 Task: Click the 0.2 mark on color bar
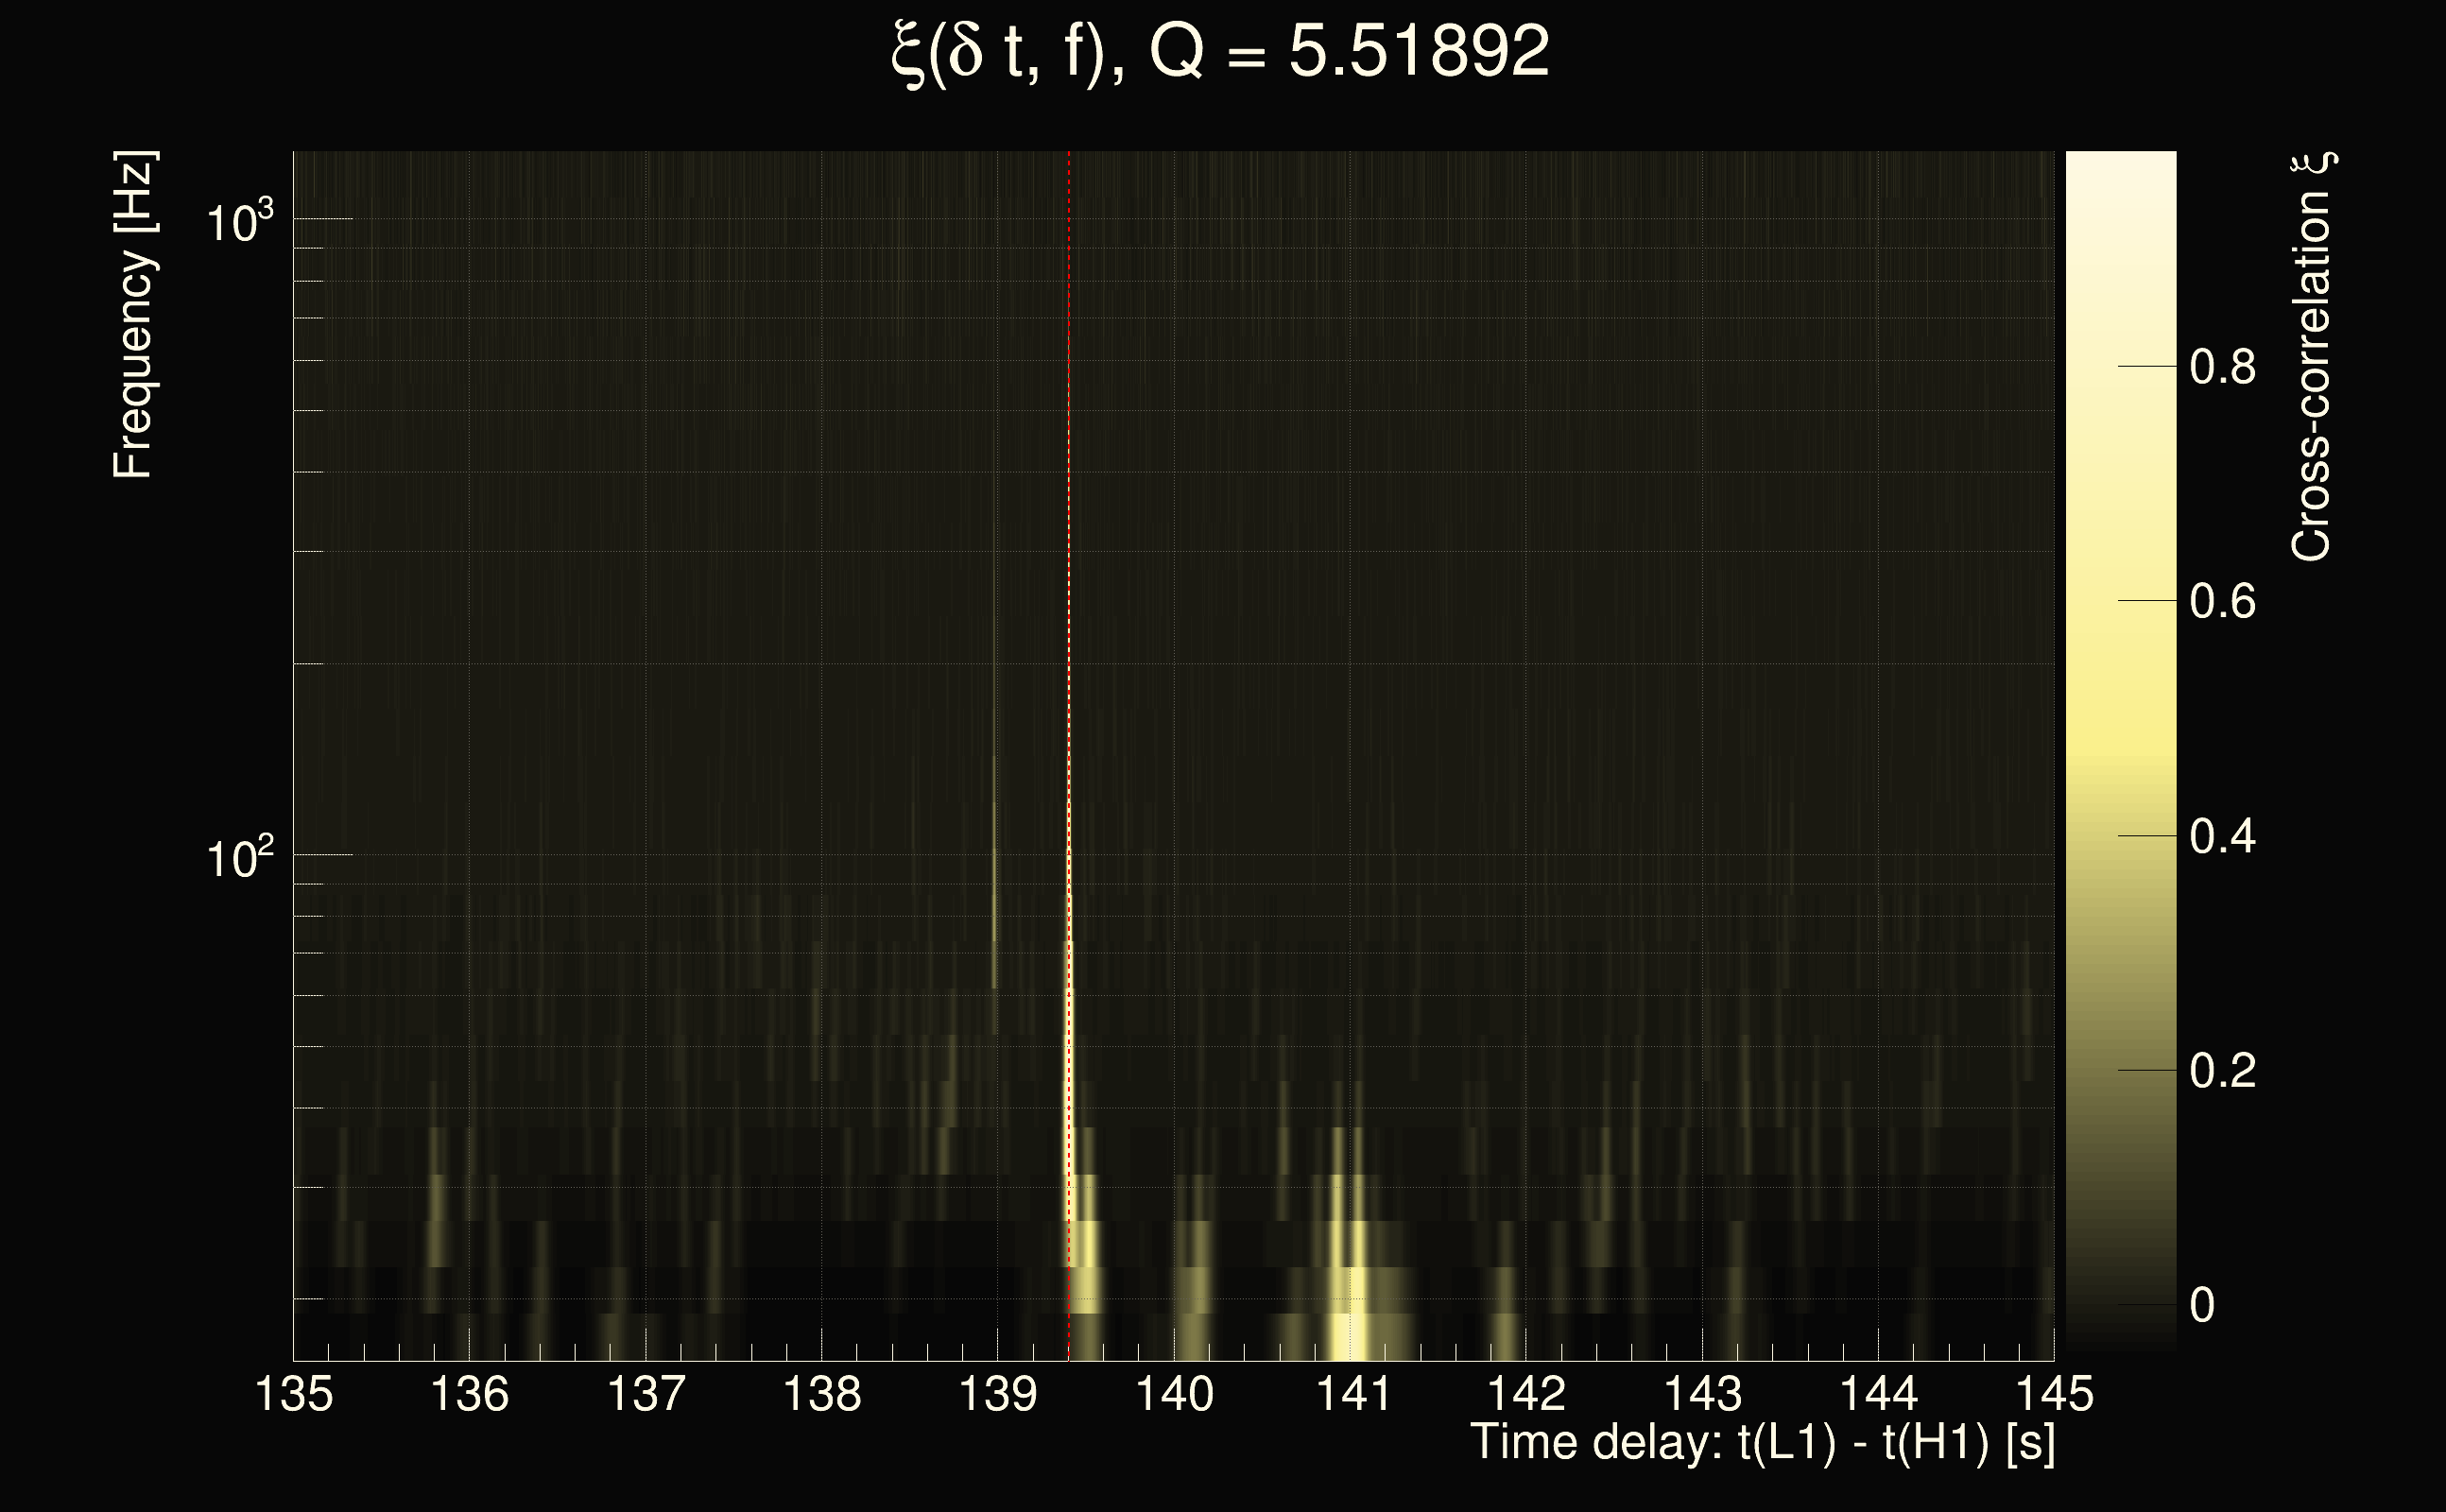pyautogui.click(x=2222, y=1071)
